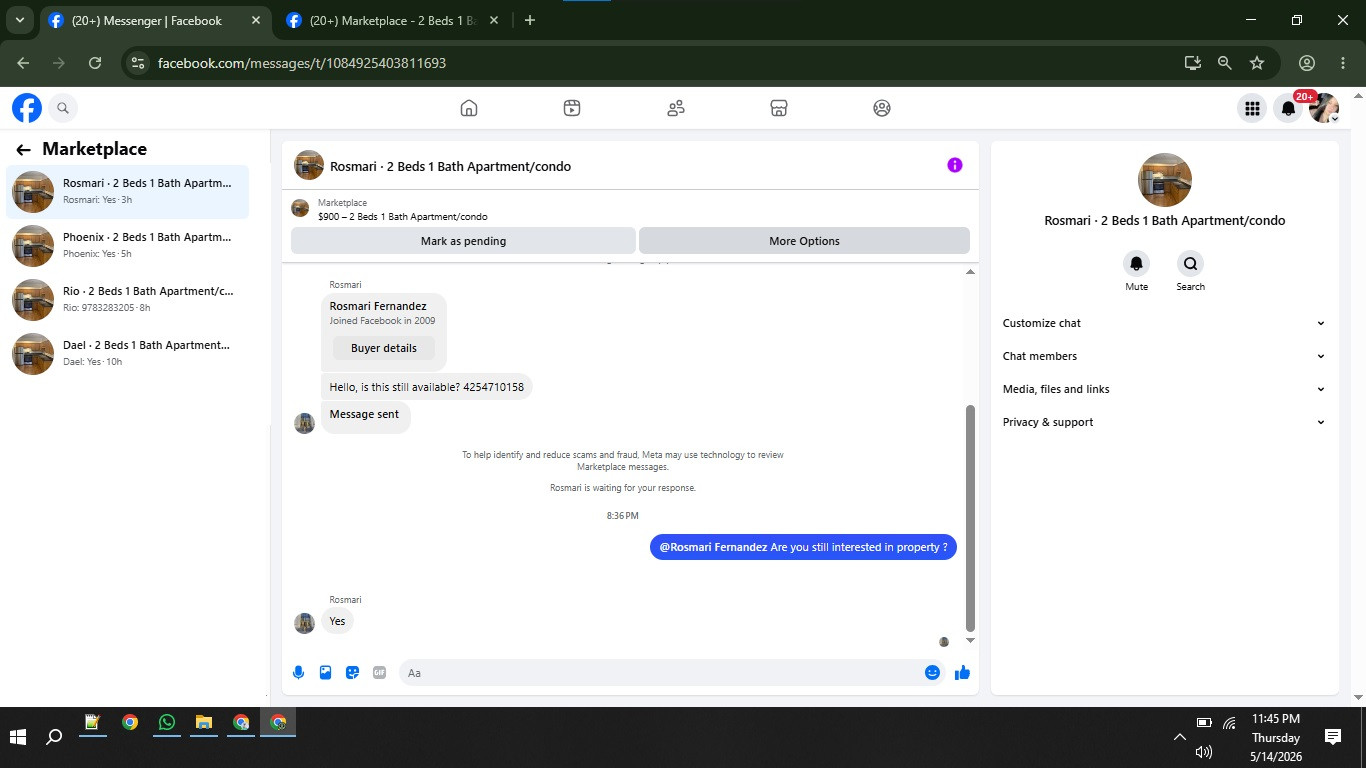Click Rosmari header title of conversation
1366x768 pixels.
coord(450,166)
